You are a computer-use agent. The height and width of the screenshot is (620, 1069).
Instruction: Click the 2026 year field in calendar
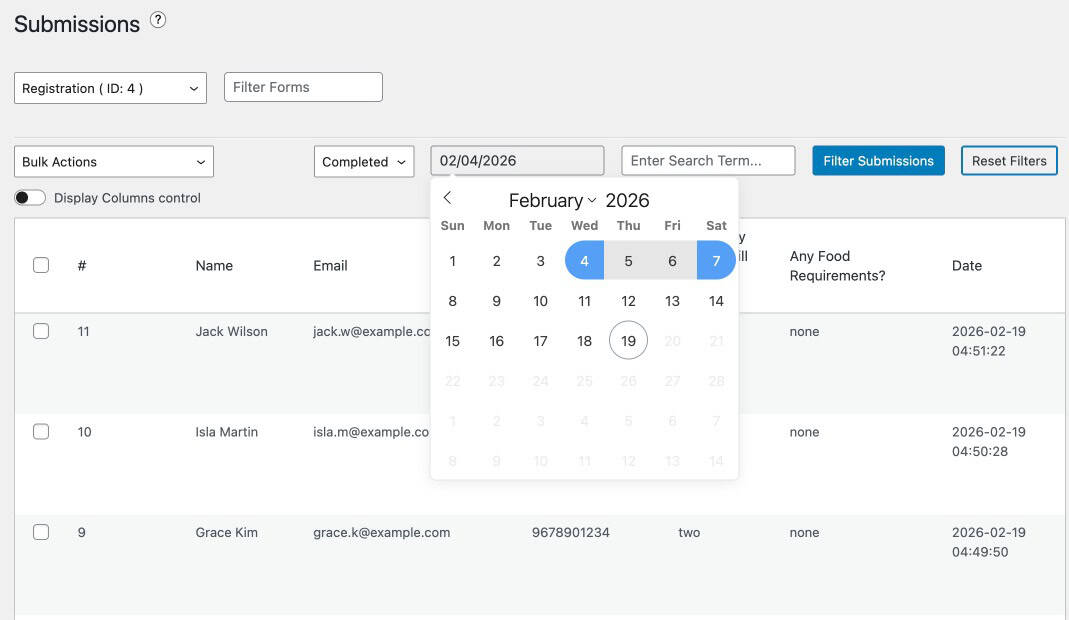point(627,201)
